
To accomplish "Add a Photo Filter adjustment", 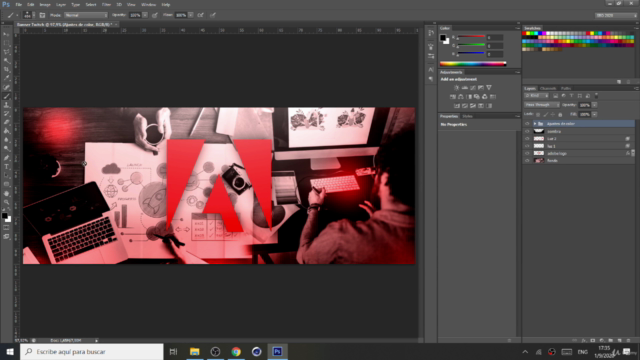I will click(x=477, y=97).
